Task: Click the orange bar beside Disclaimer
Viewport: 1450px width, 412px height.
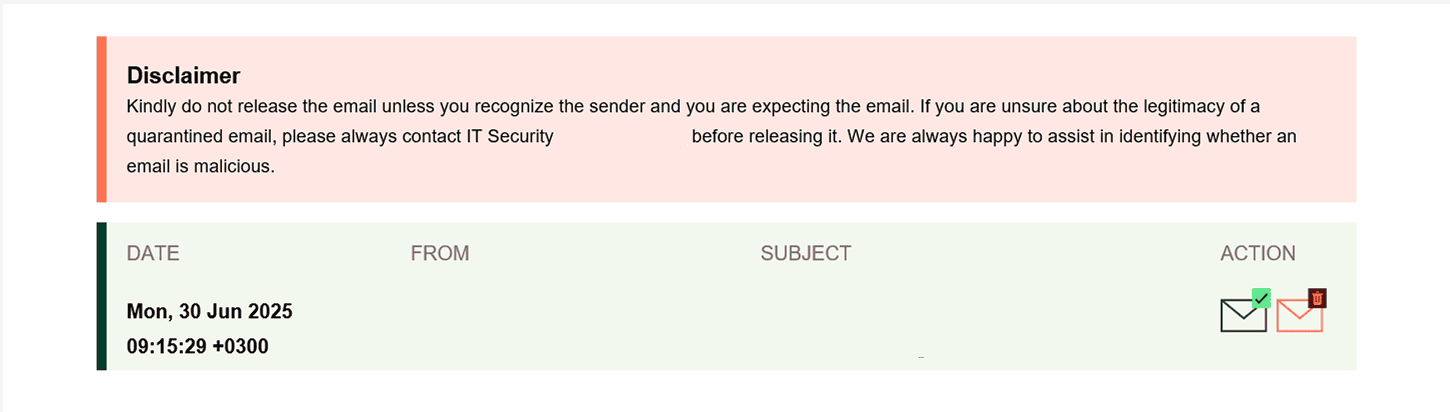Action: coord(101,119)
